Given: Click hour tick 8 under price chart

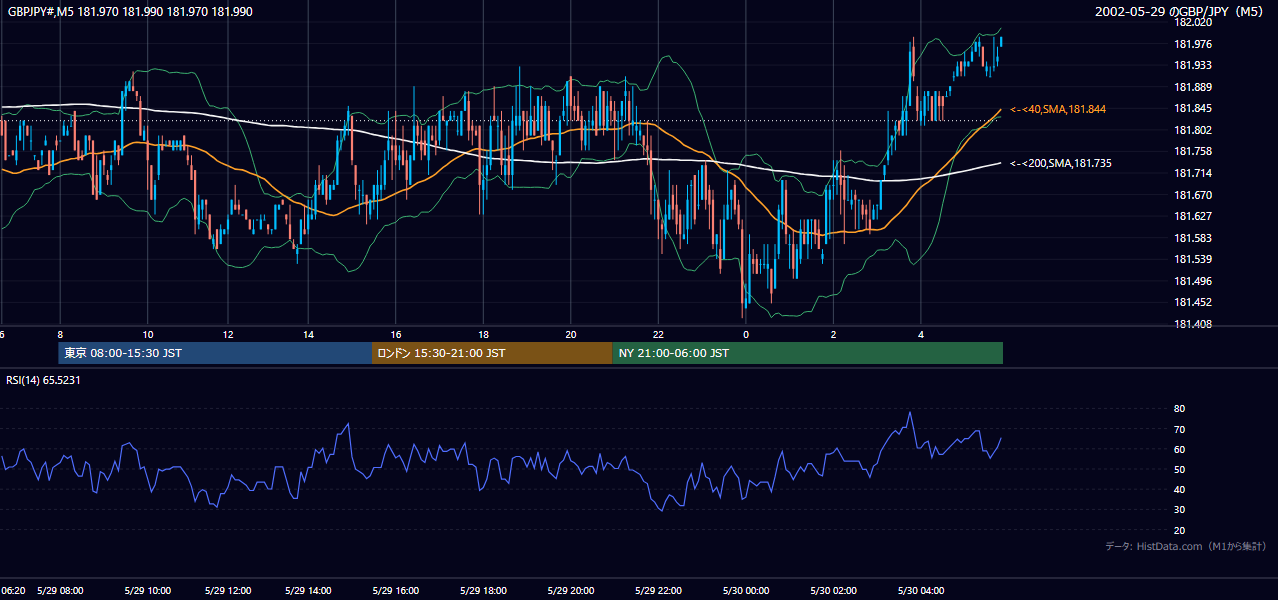Looking at the screenshot, I should coord(60,334).
